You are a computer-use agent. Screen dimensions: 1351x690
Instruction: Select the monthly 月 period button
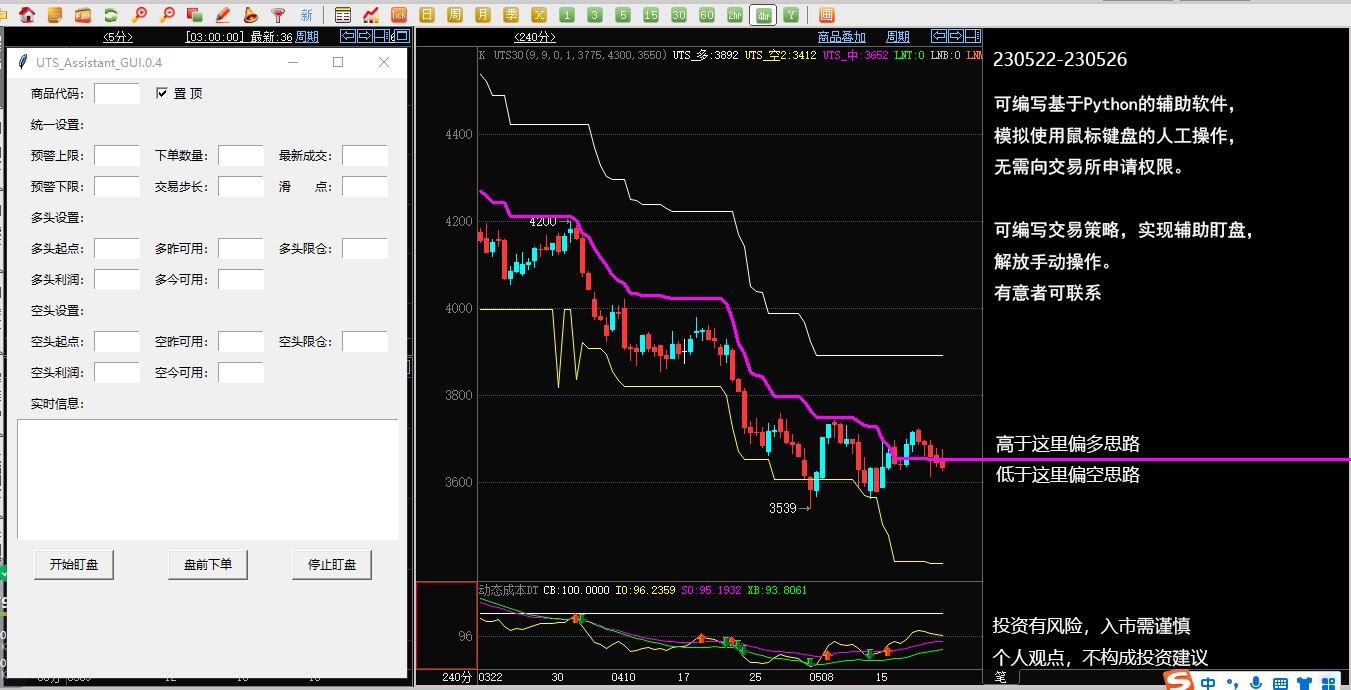483,14
